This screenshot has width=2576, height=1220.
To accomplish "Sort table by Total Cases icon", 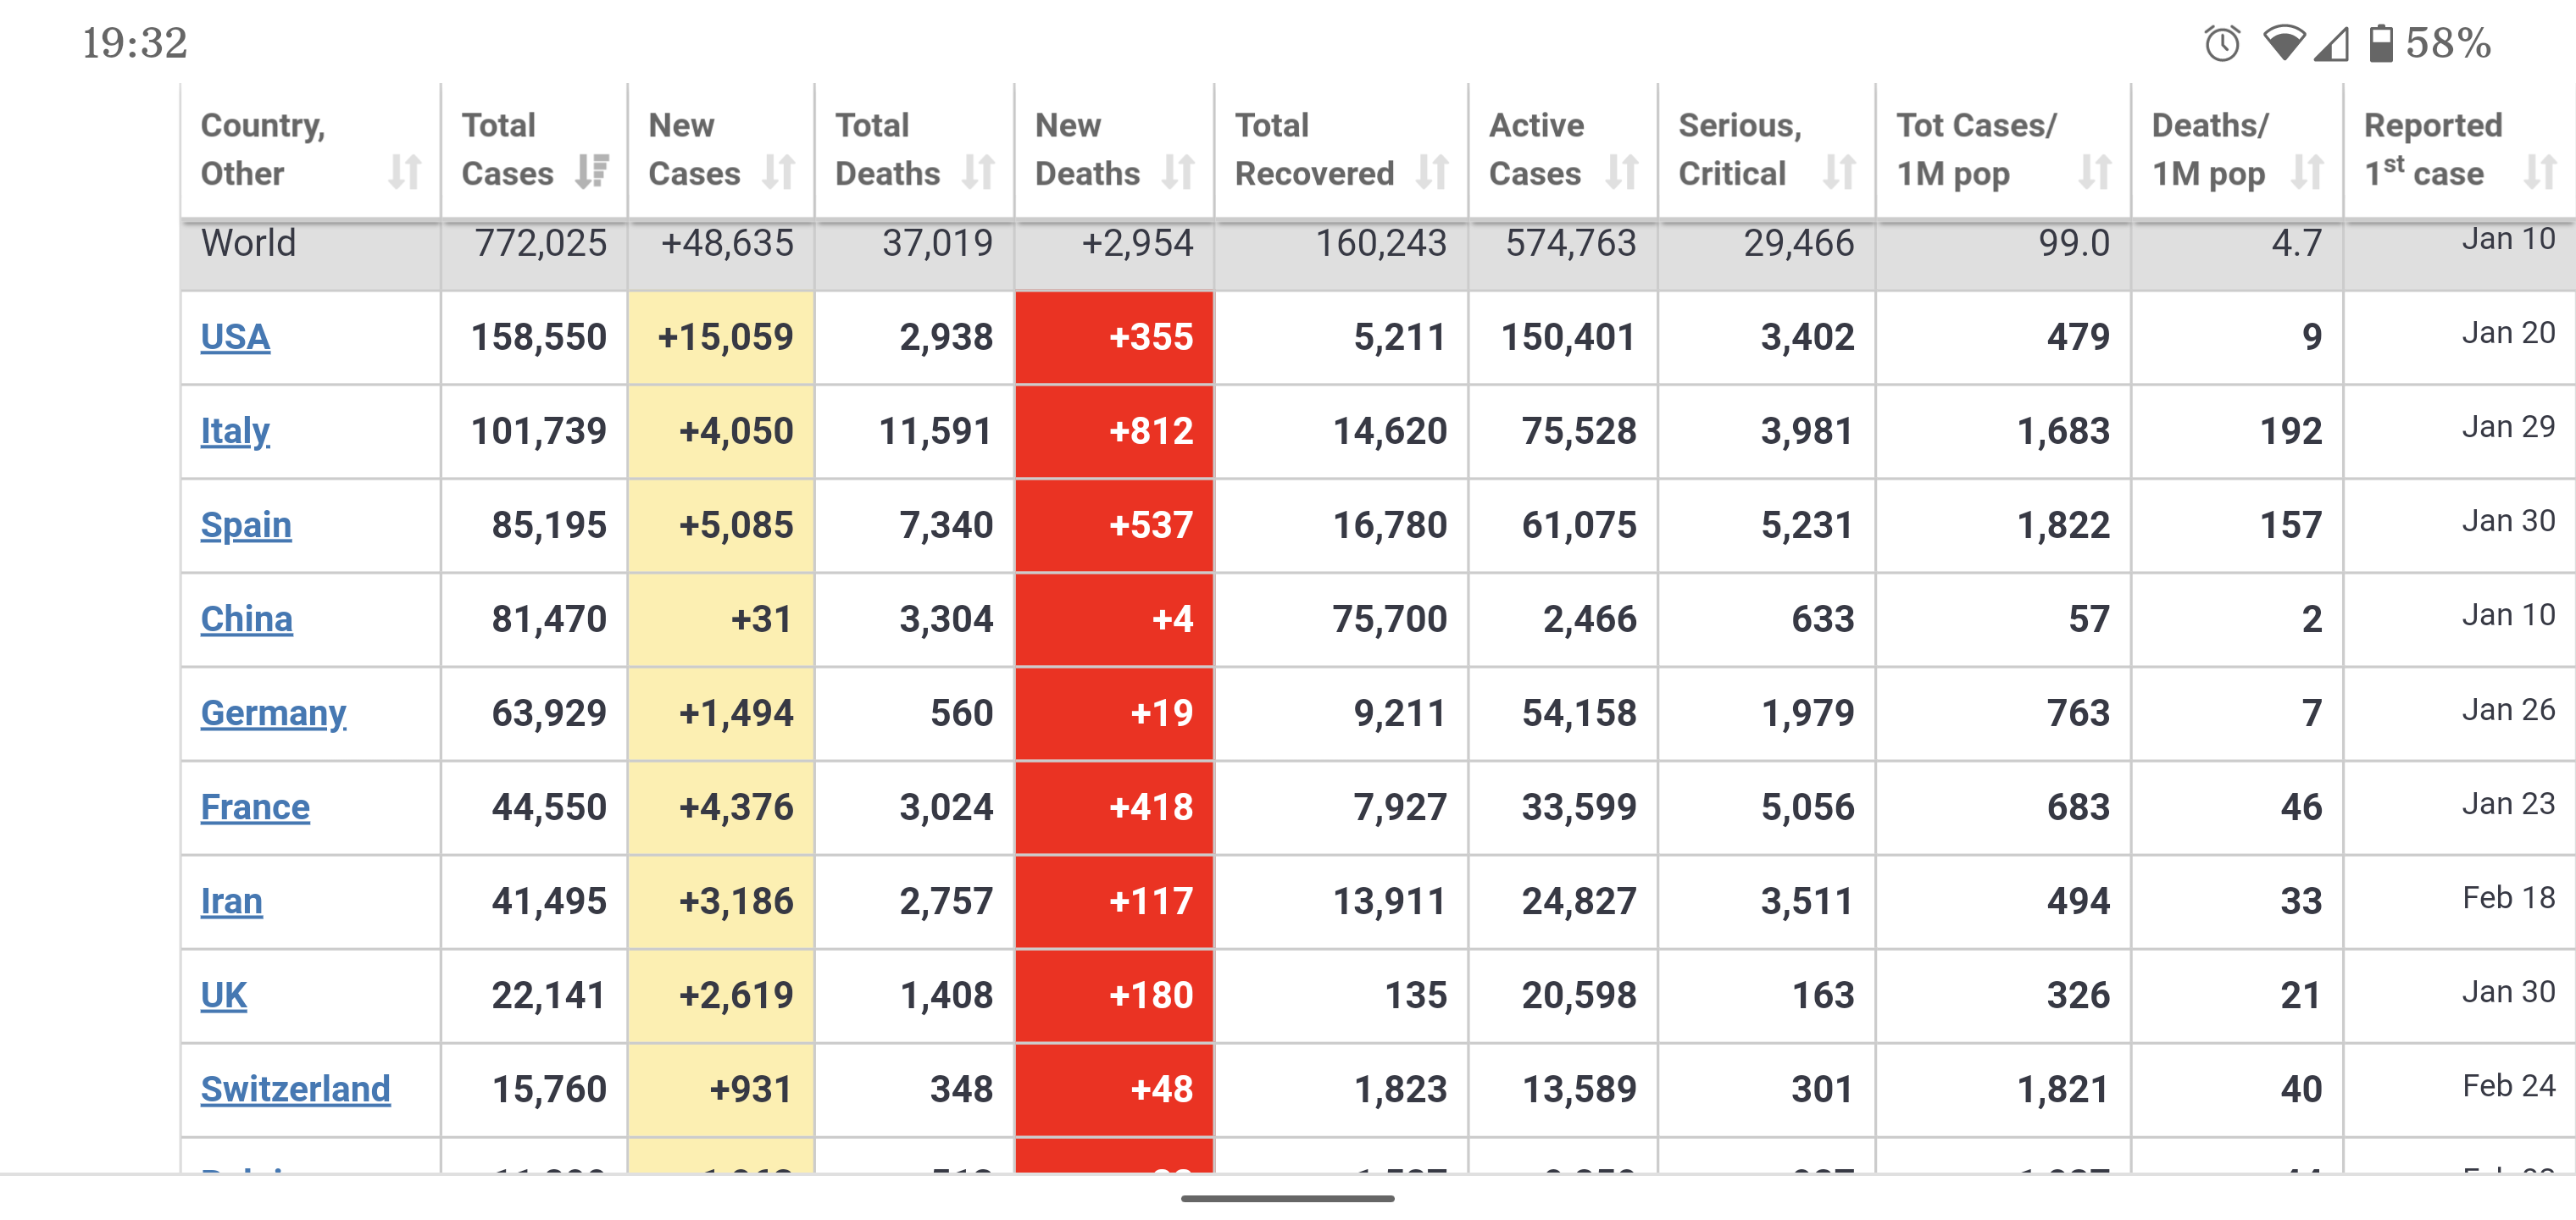I will [592, 172].
